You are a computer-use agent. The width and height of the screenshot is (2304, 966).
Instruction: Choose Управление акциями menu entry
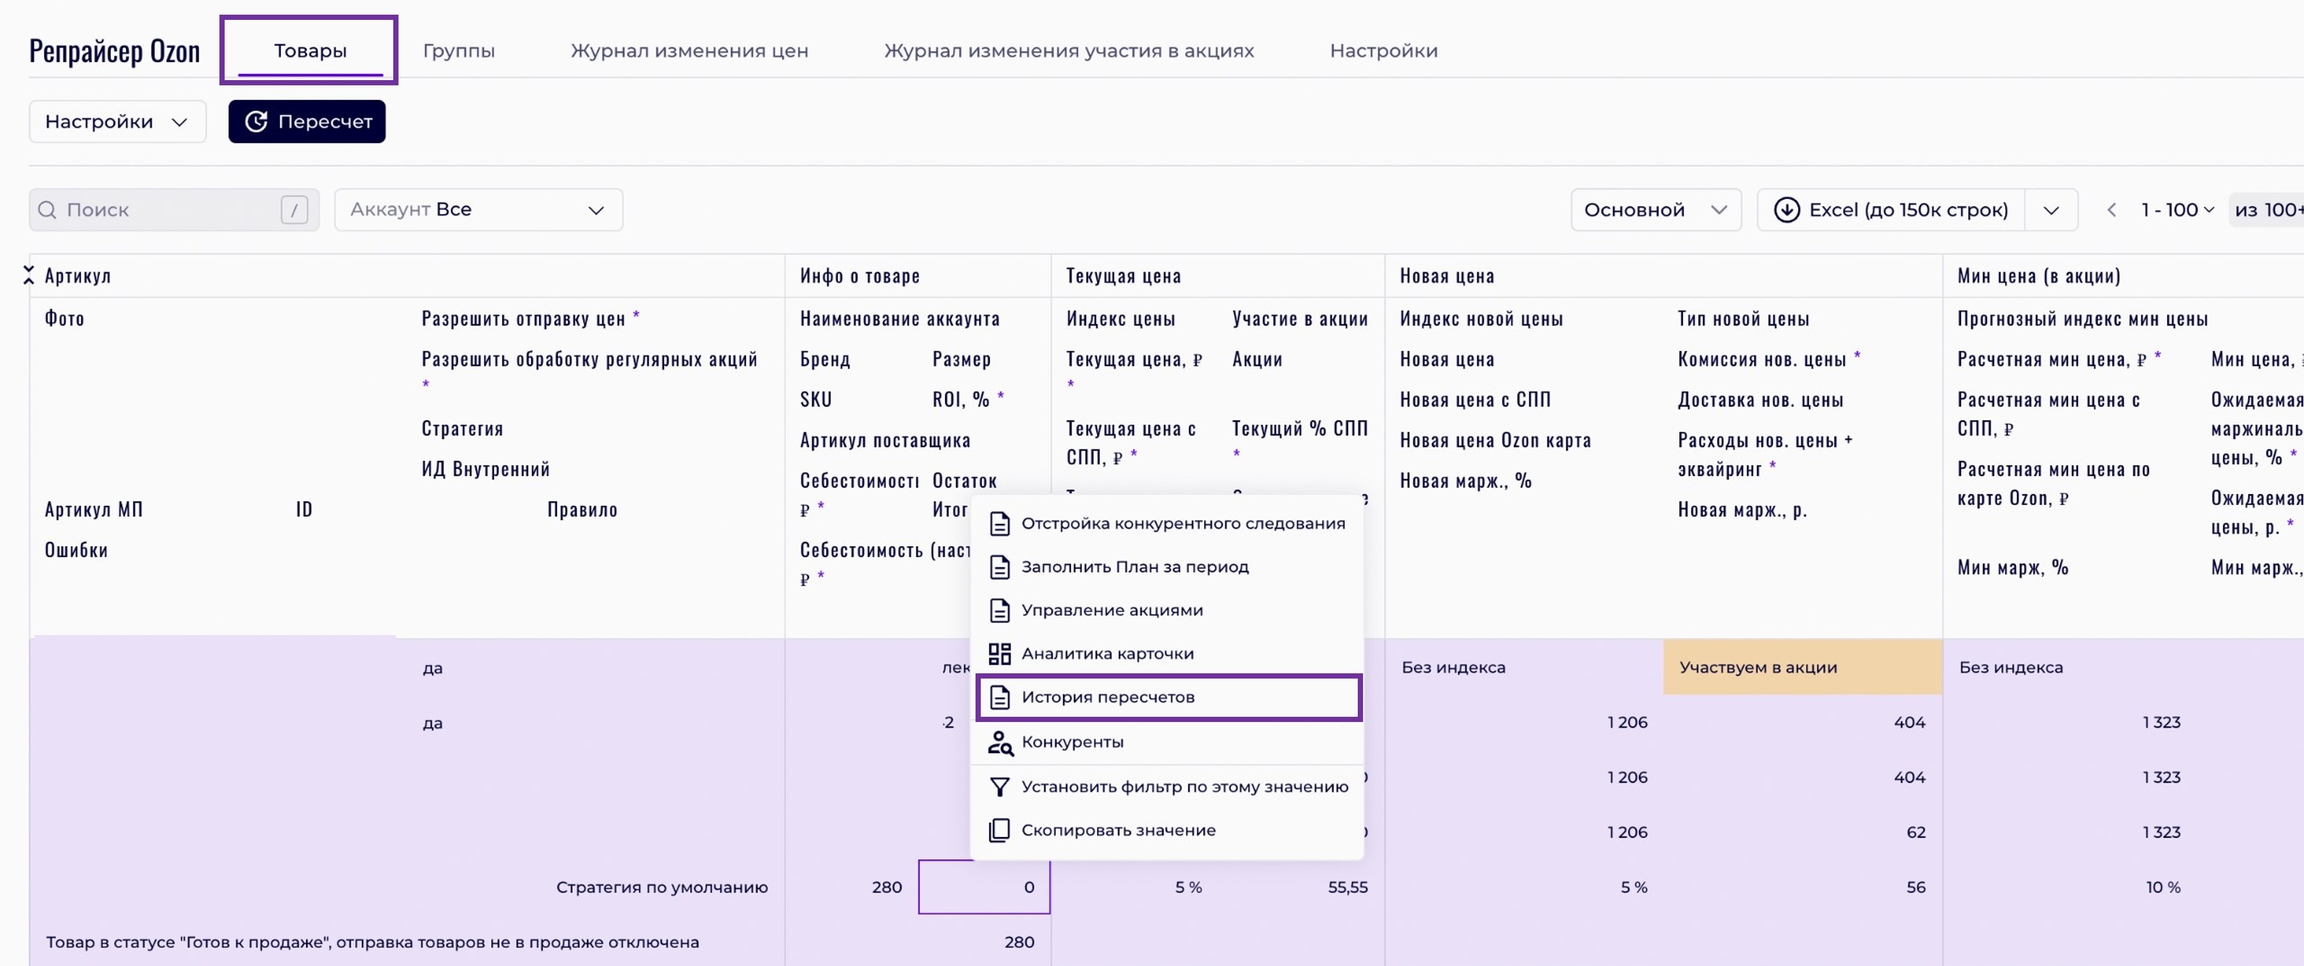pos(1111,610)
